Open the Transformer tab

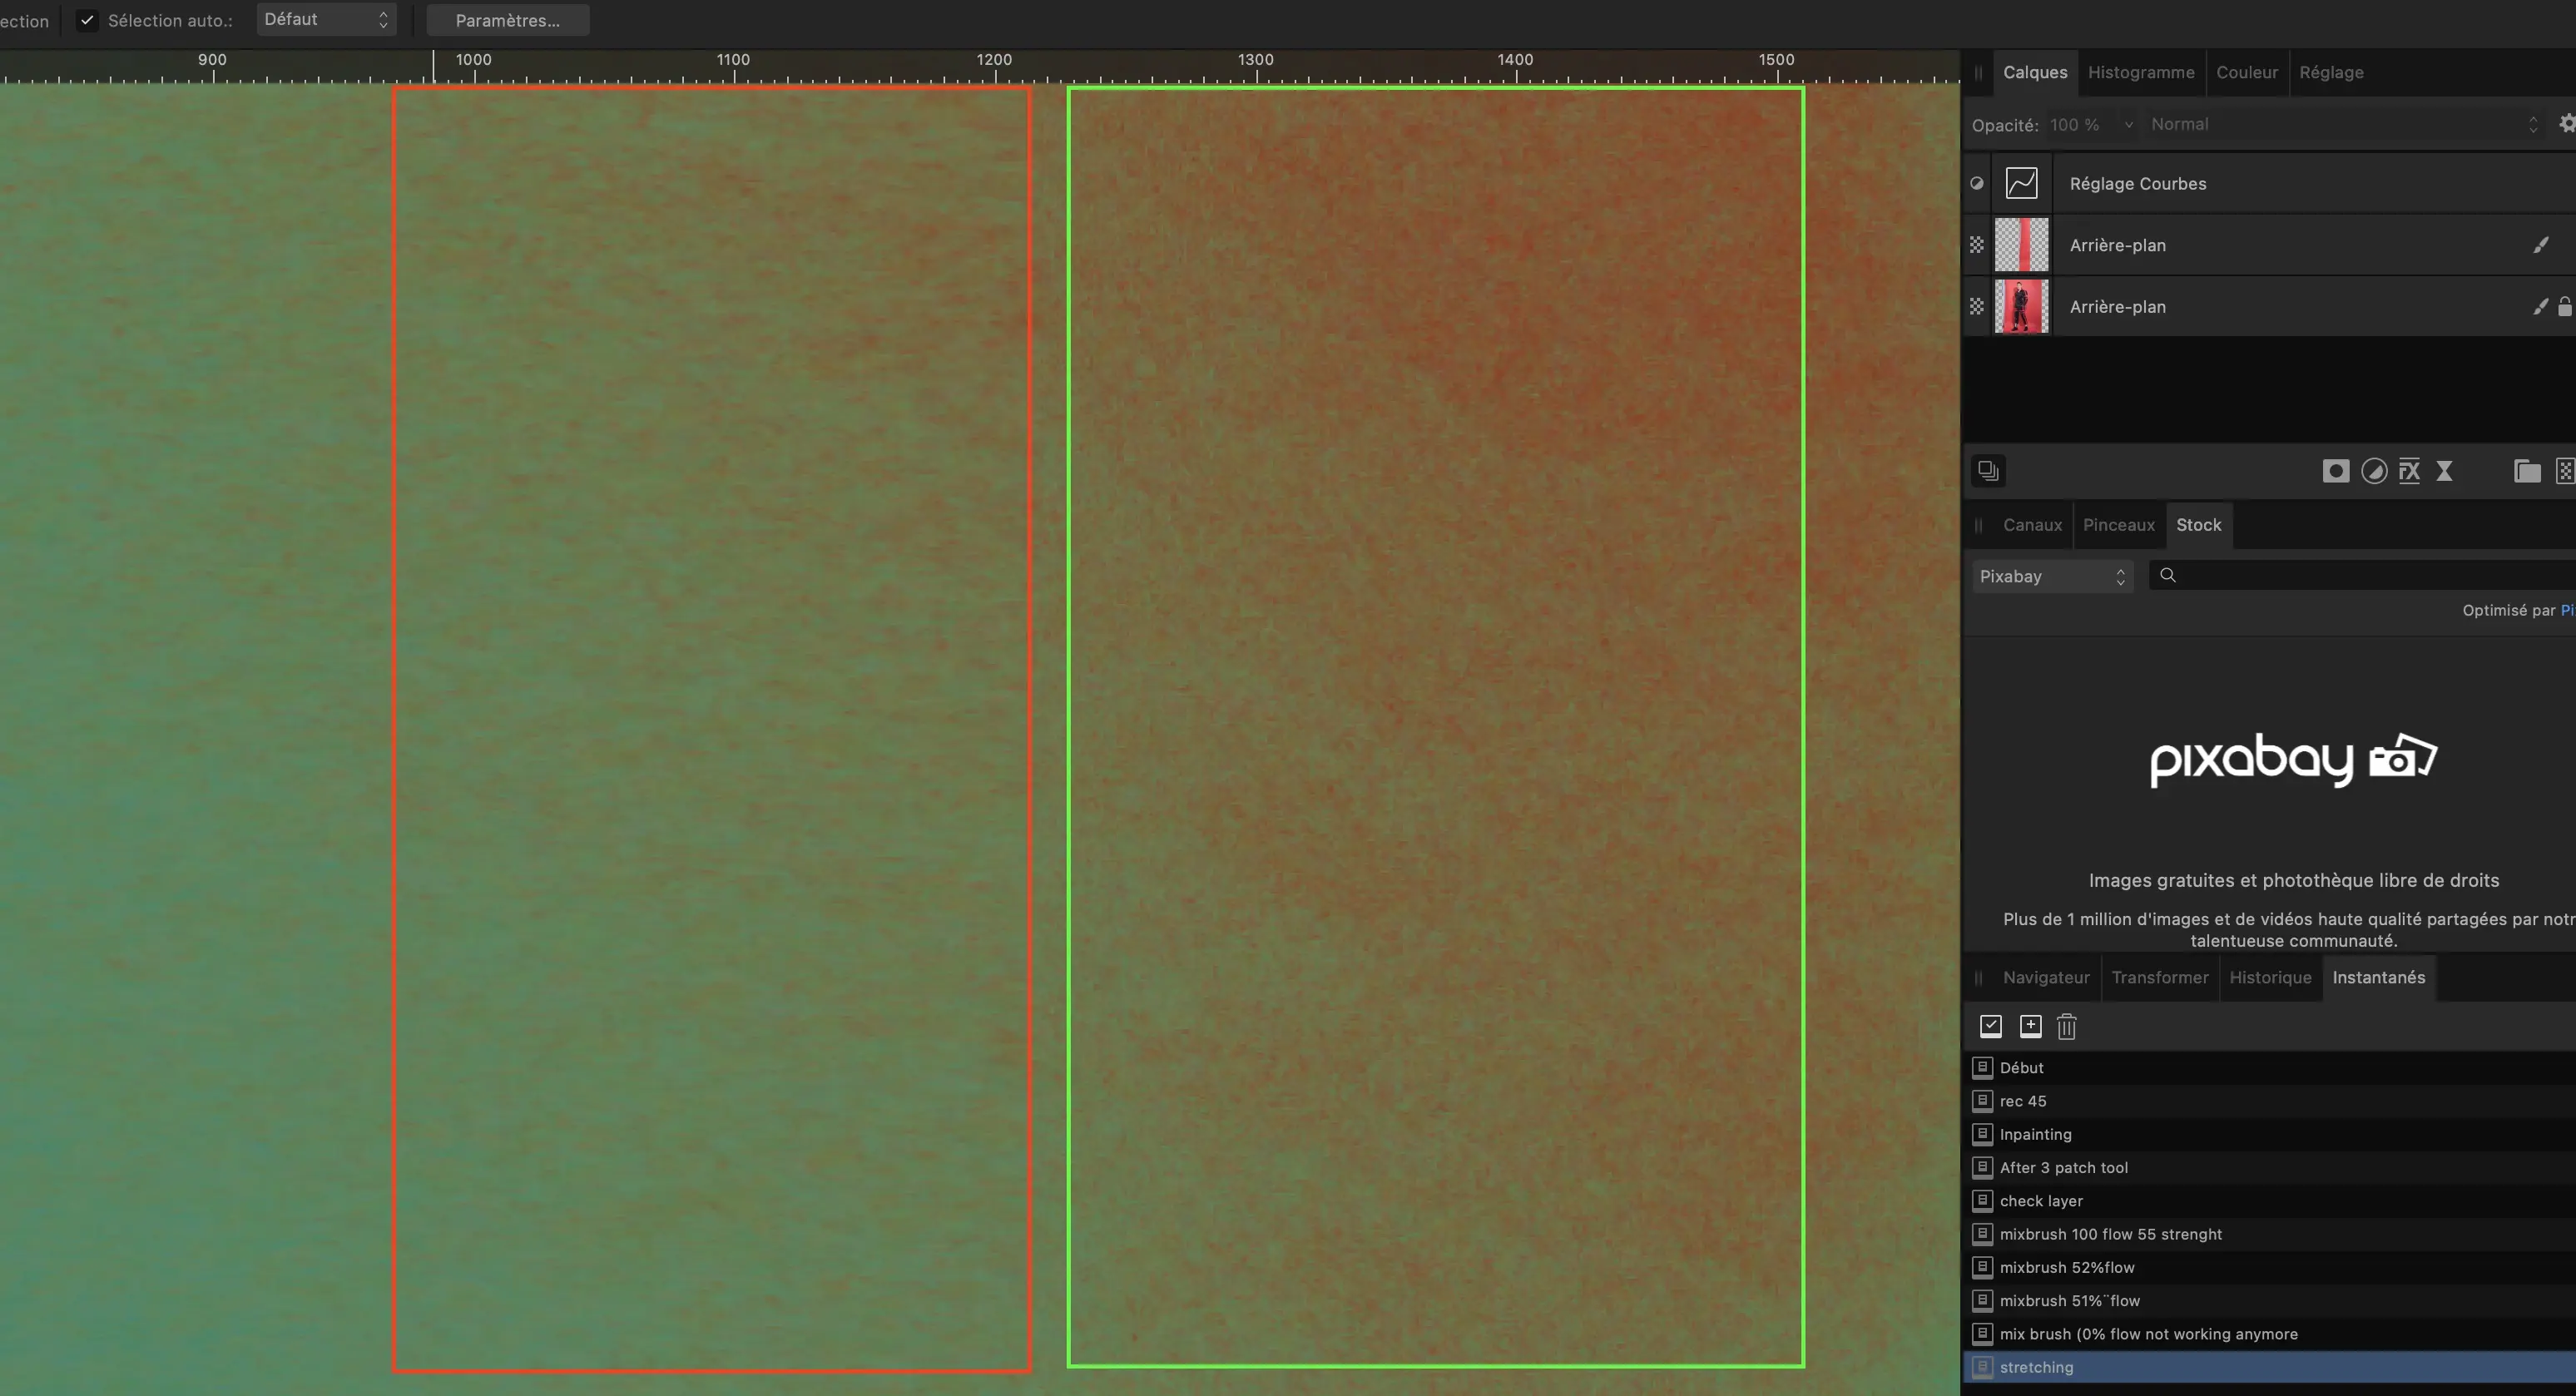pos(2160,977)
